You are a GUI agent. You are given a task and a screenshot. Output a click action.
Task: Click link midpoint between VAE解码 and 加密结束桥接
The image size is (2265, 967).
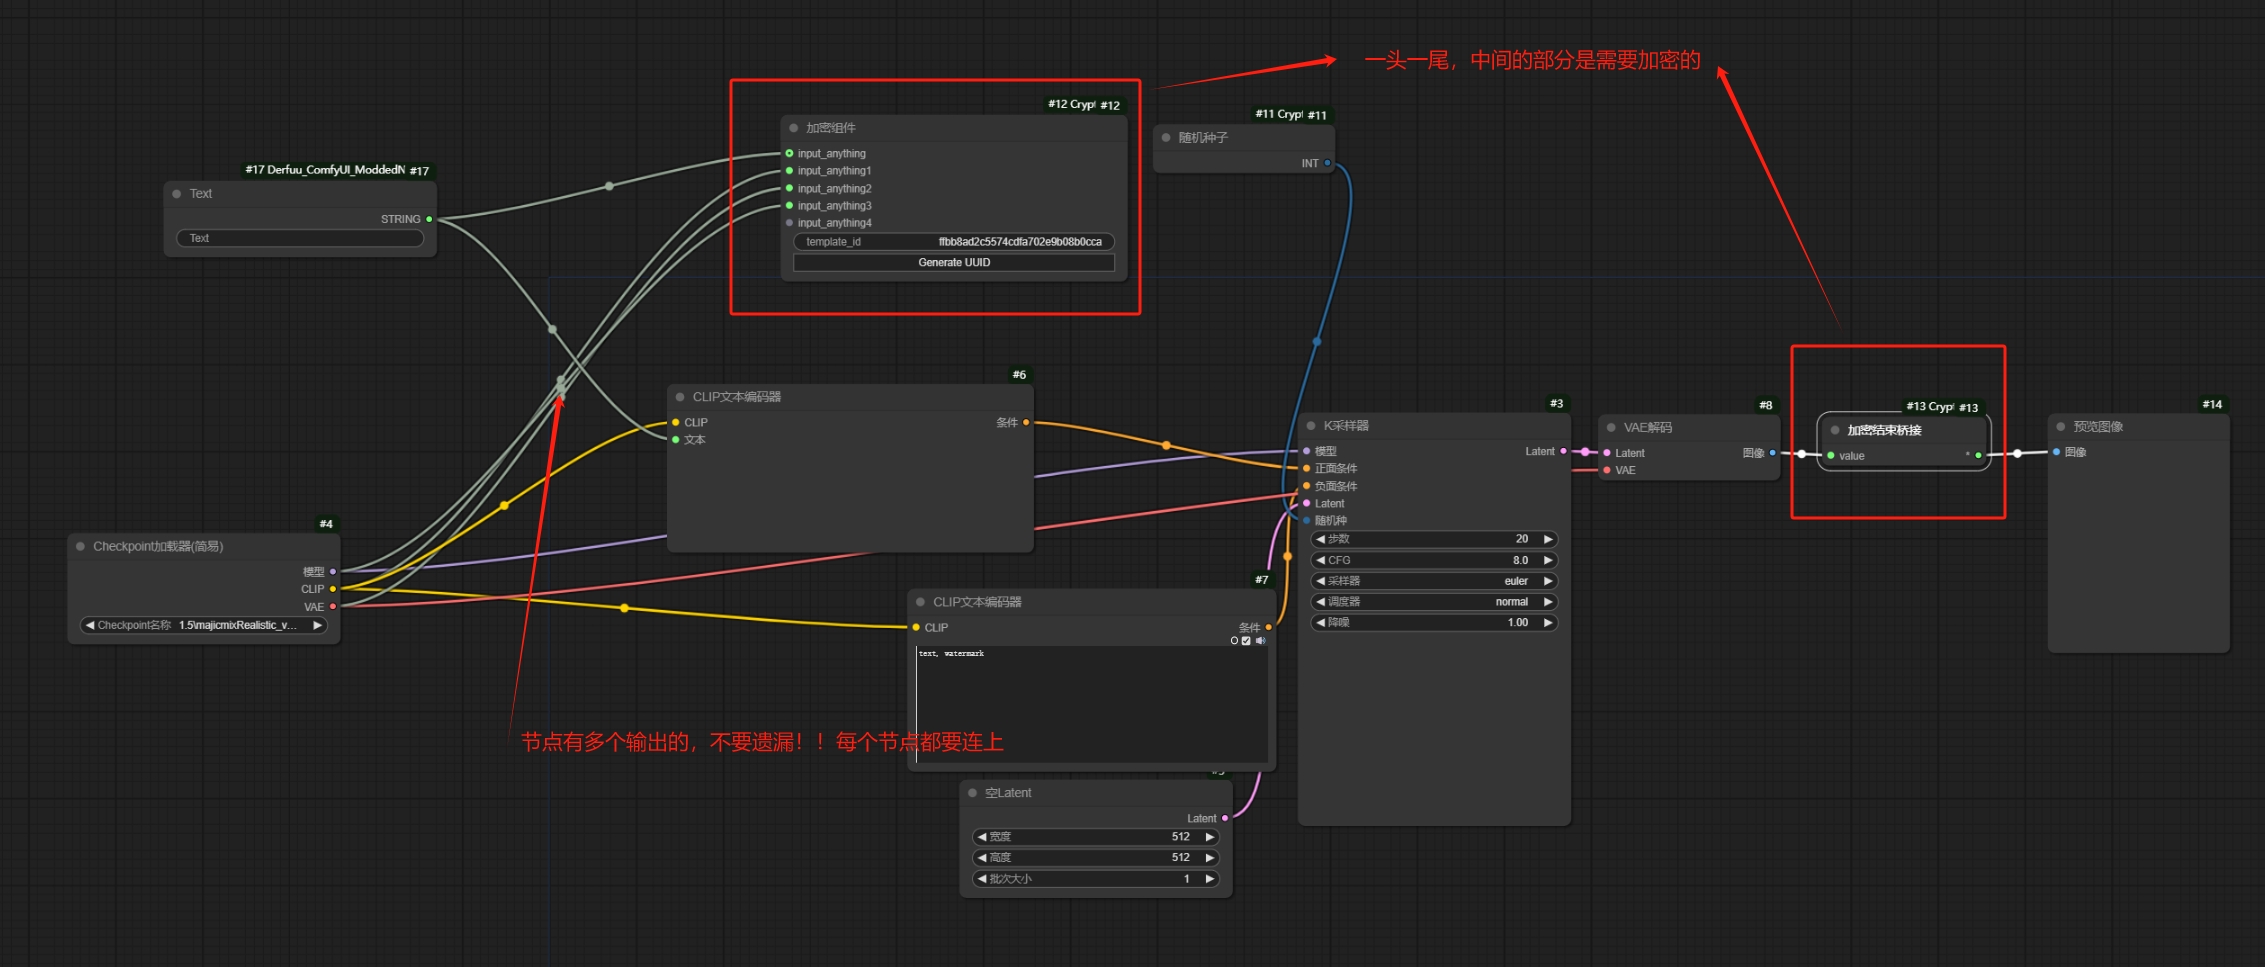(x=1802, y=454)
